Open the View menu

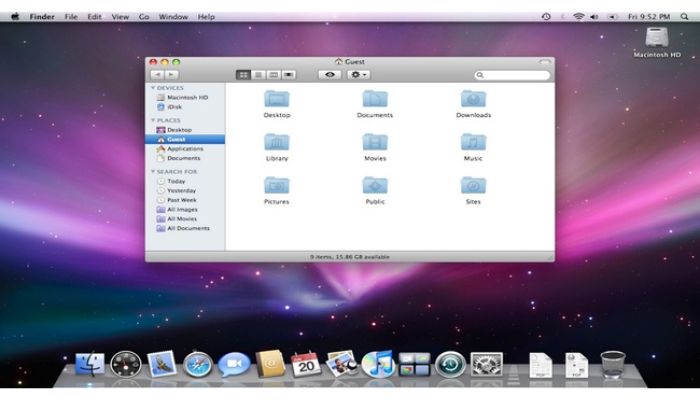click(120, 17)
